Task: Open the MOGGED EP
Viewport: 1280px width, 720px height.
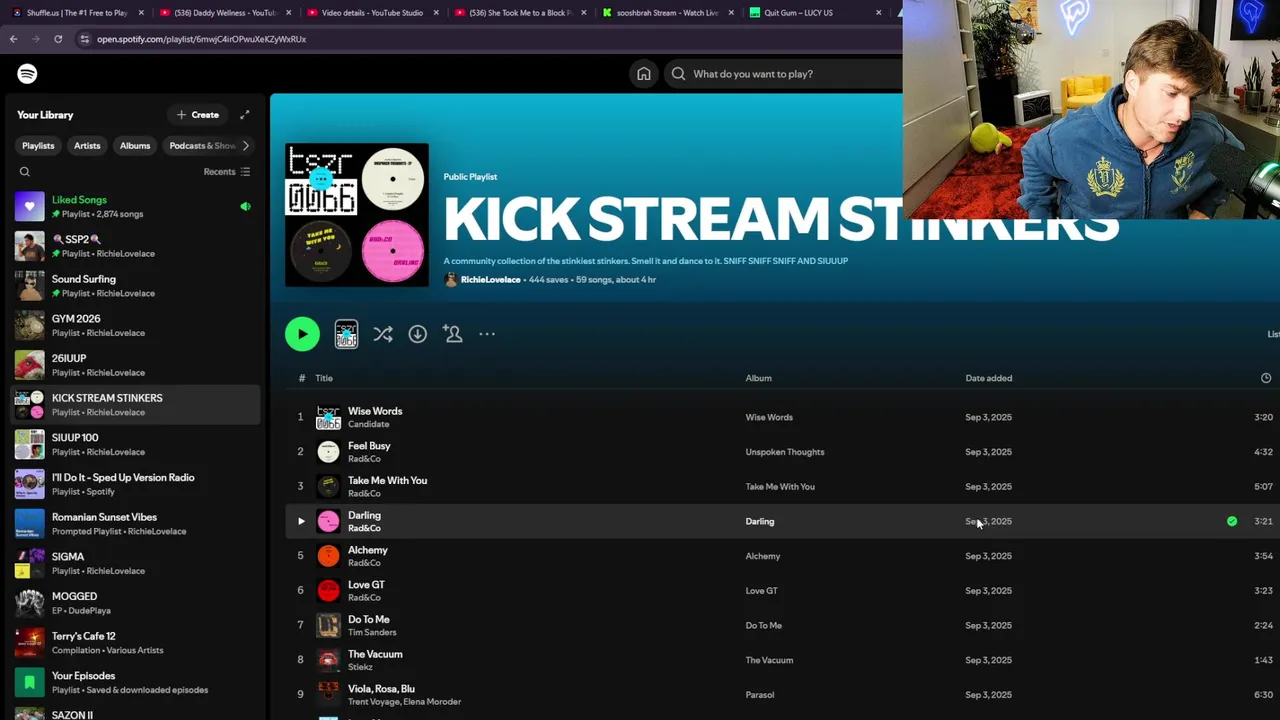Action: click(x=134, y=603)
